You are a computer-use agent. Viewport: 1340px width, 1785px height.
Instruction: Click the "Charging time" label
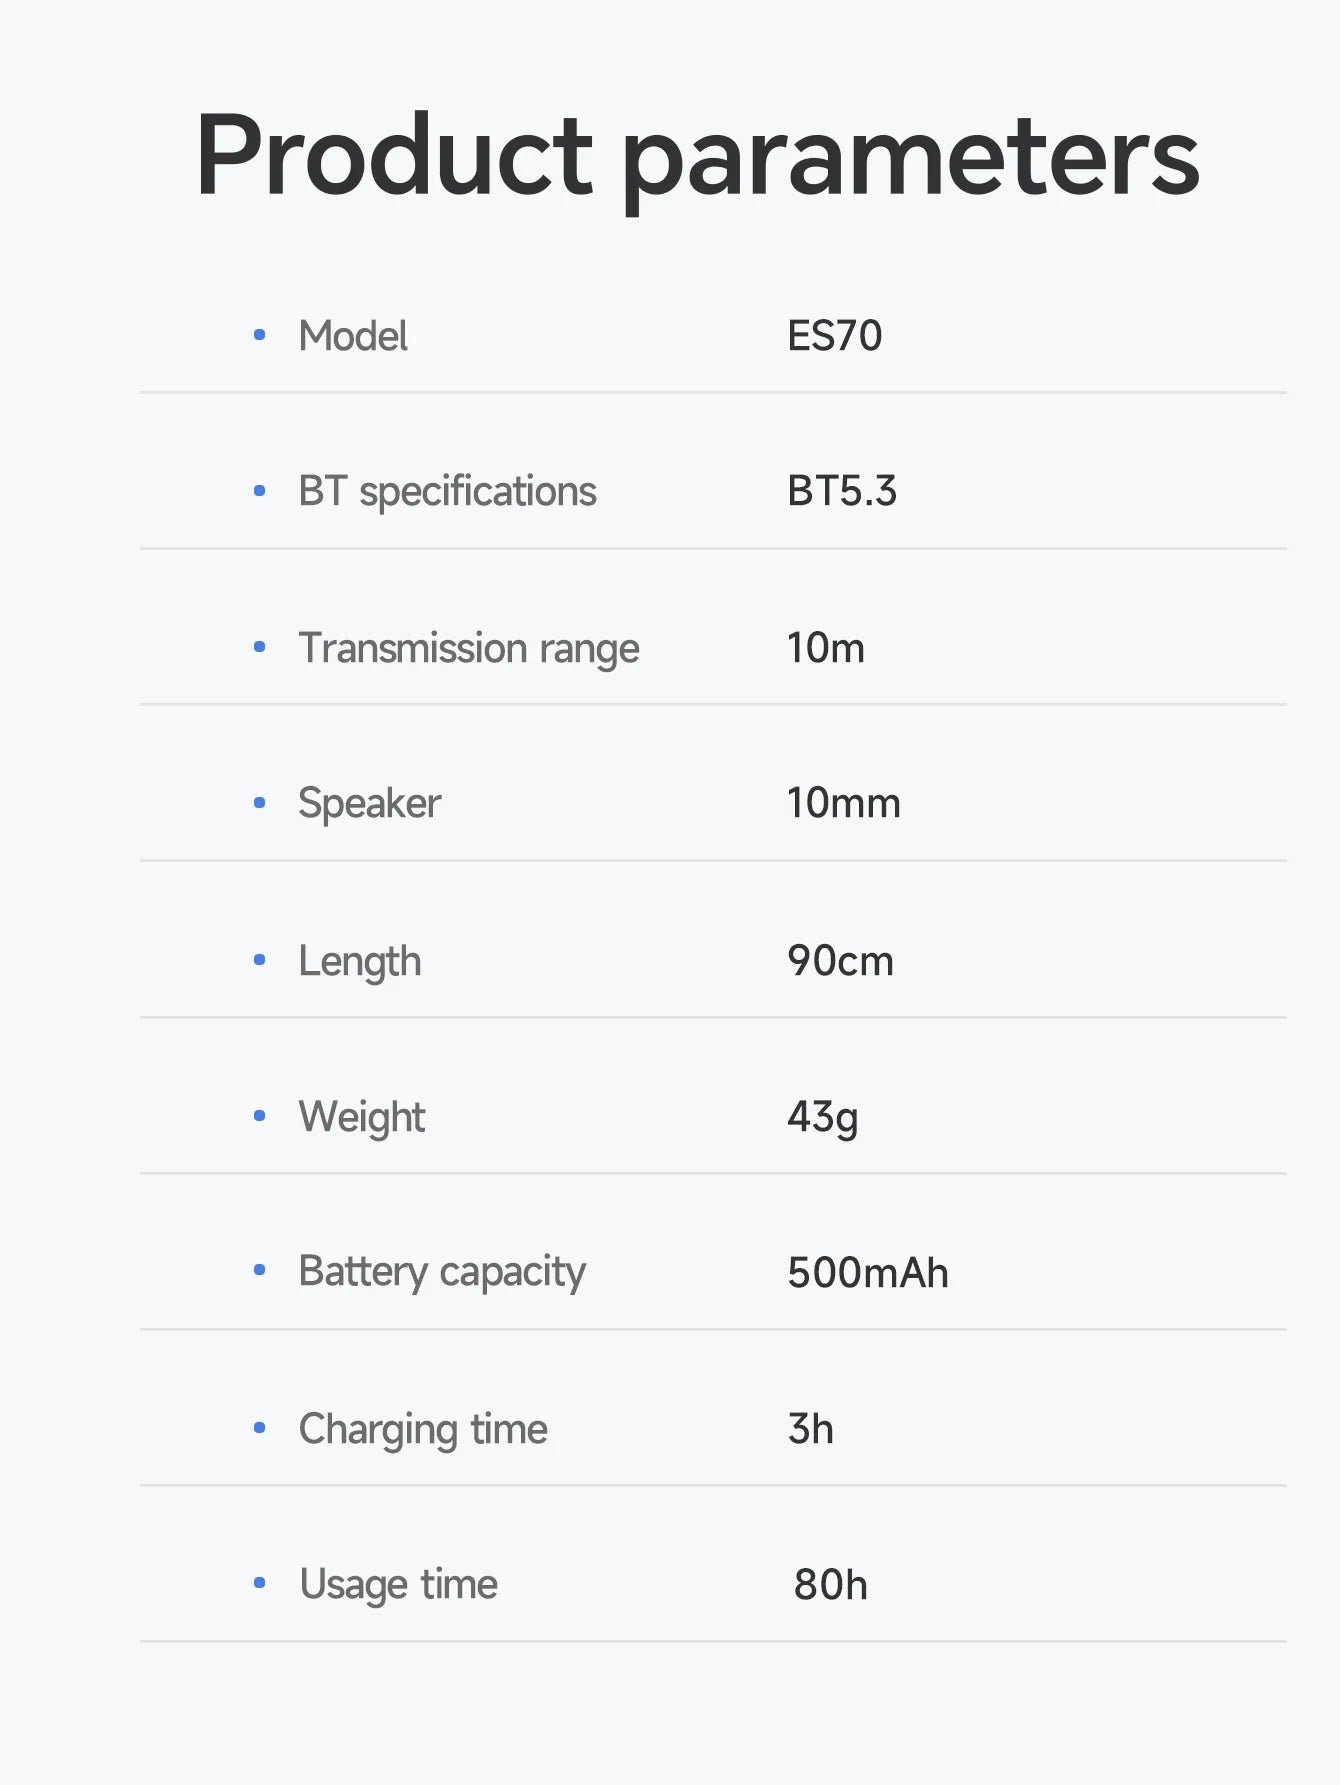[423, 1429]
